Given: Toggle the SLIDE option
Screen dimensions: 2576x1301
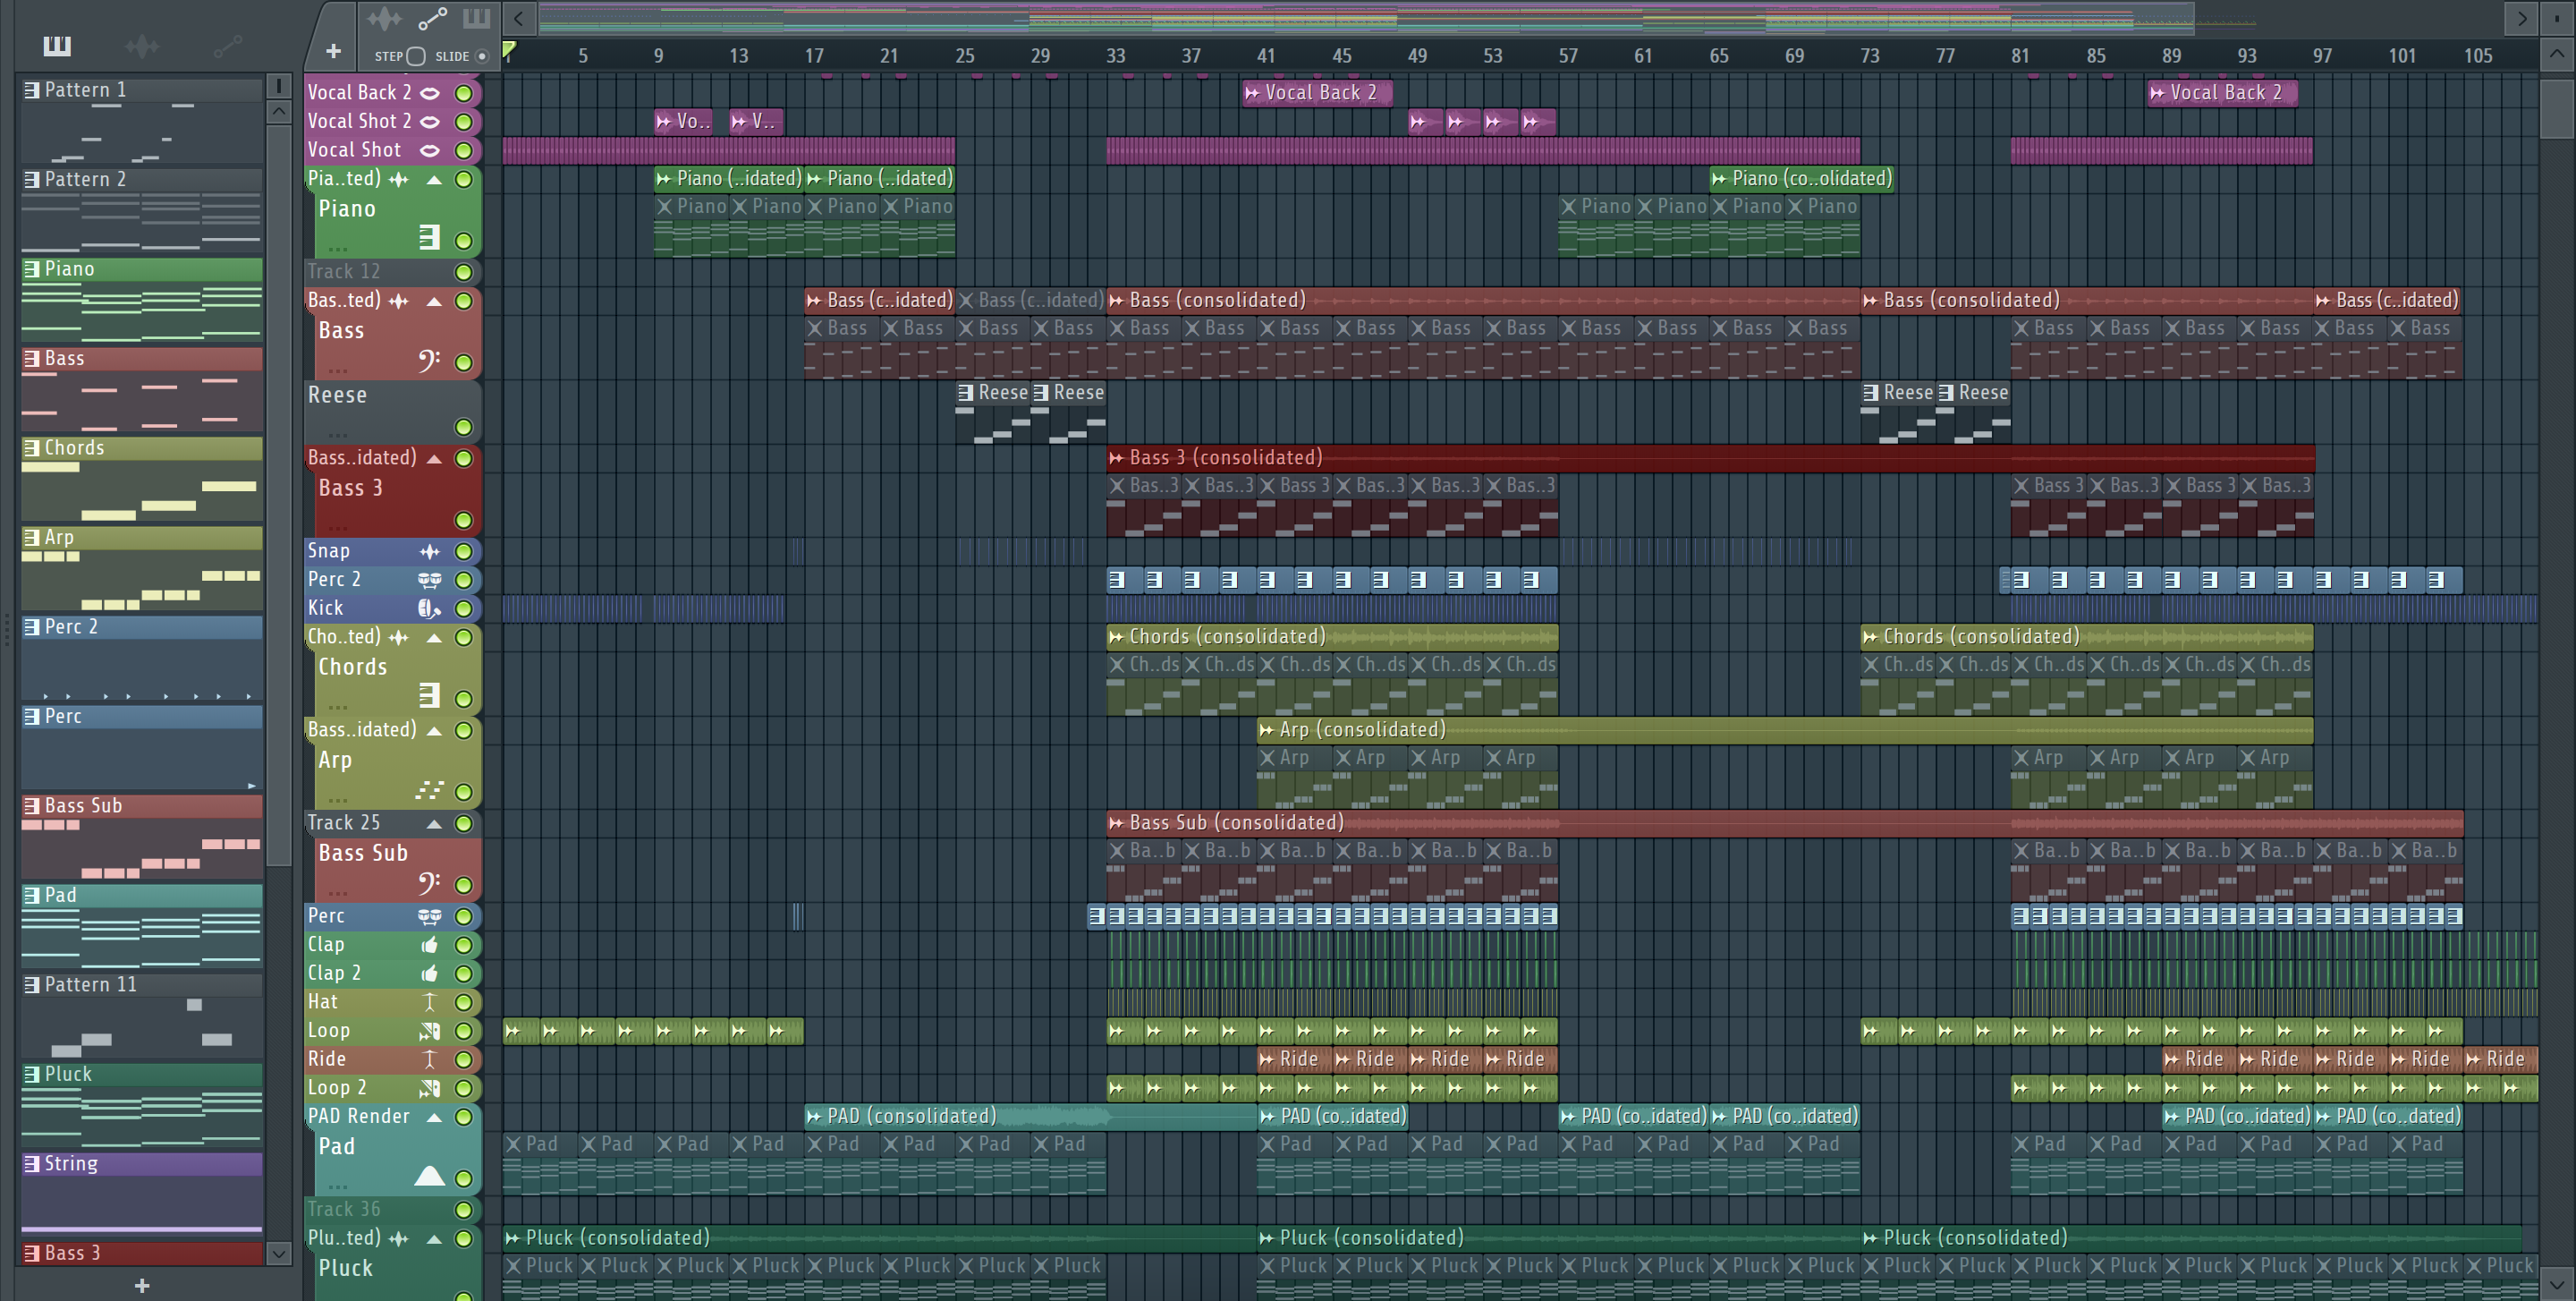Looking at the screenshot, I should (482, 56).
